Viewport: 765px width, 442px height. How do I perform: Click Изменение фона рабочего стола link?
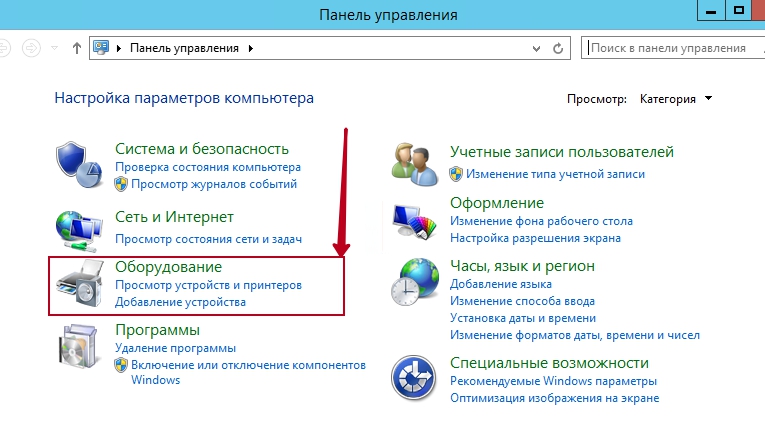(541, 221)
